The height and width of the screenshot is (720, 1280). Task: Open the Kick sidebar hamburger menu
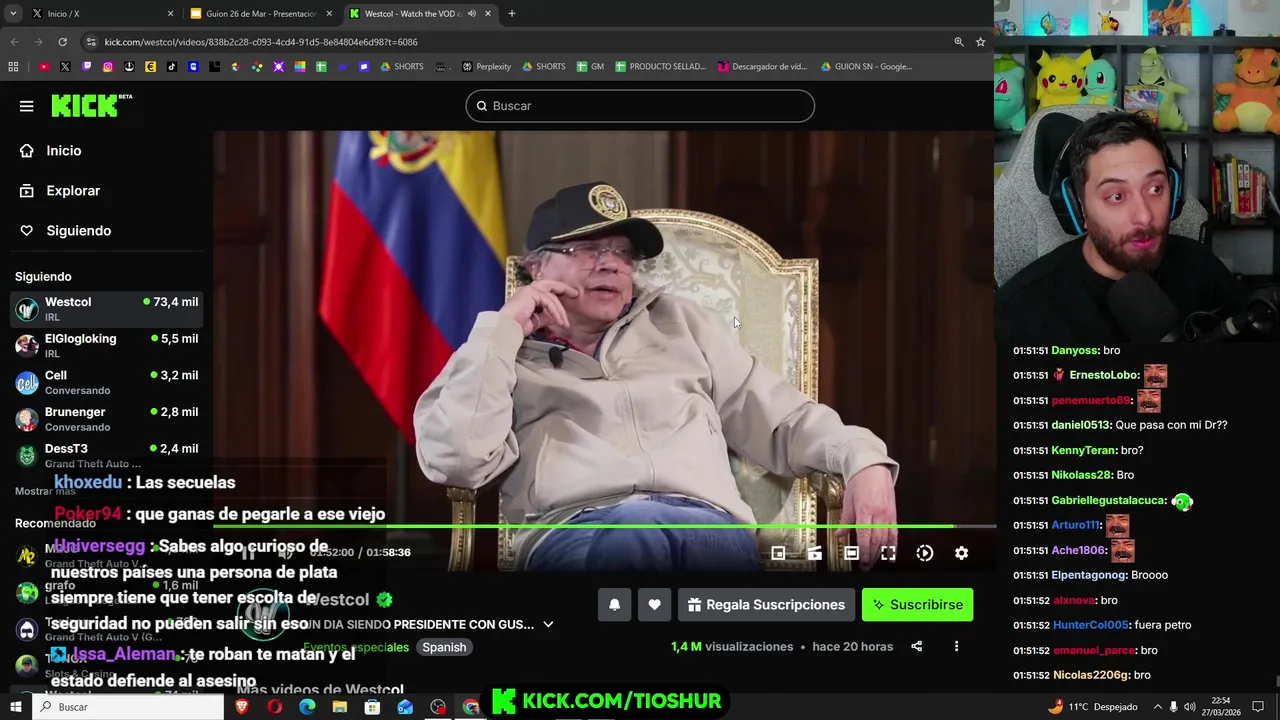27,106
